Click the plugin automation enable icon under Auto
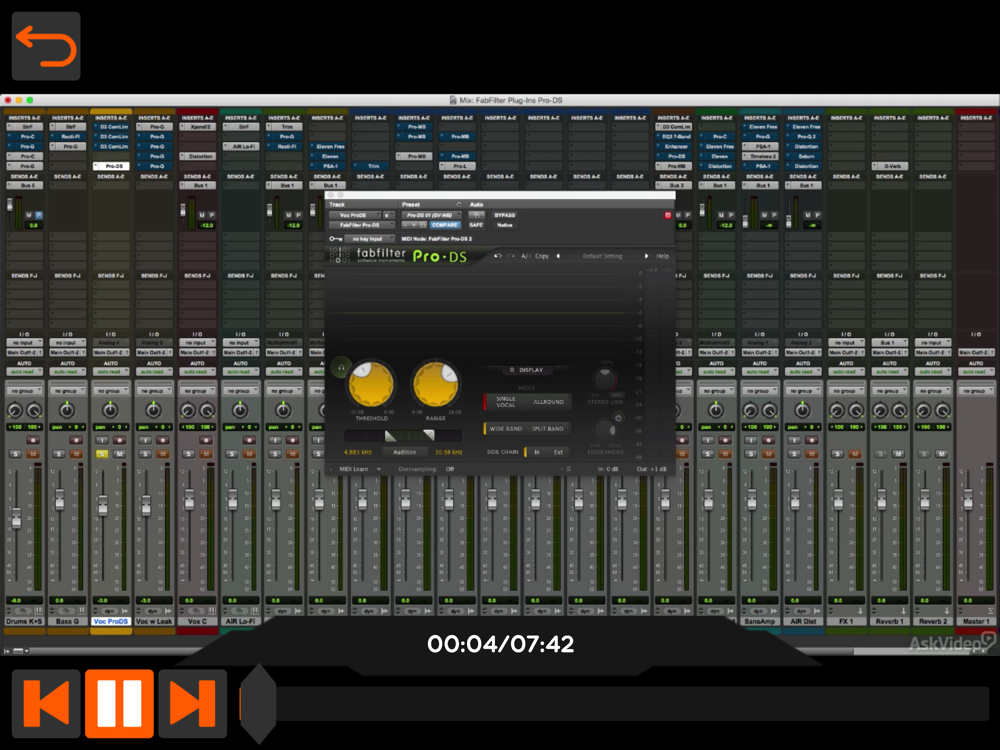This screenshot has height=750, width=1000. pyautogui.click(x=476, y=215)
